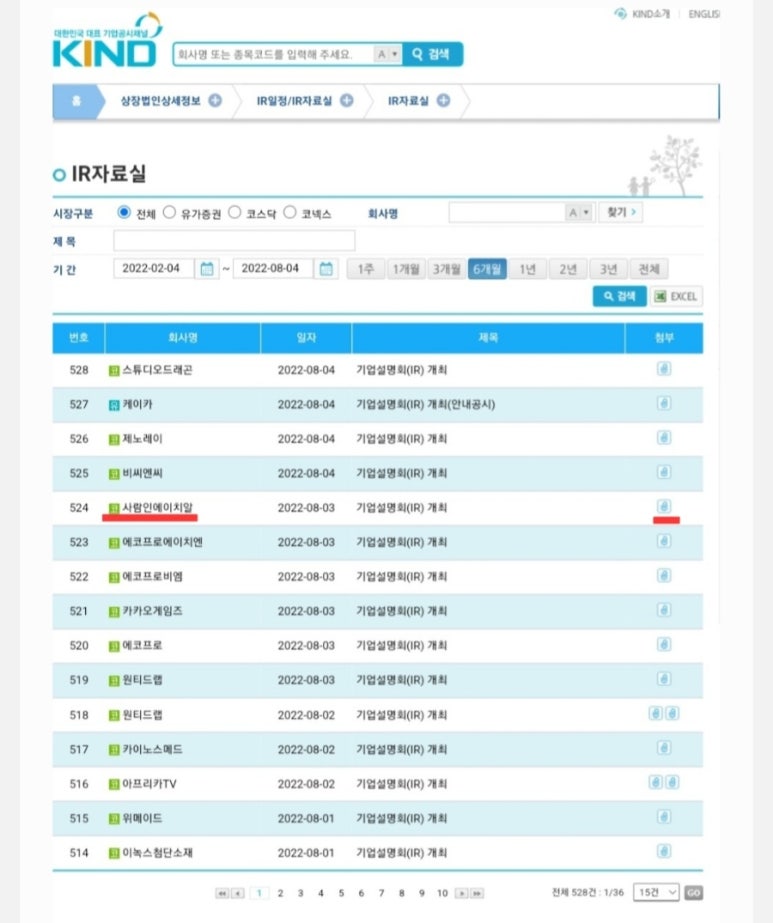Focus the 제목 title input field
Viewport: 773px width, 923px height.
(234, 241)
